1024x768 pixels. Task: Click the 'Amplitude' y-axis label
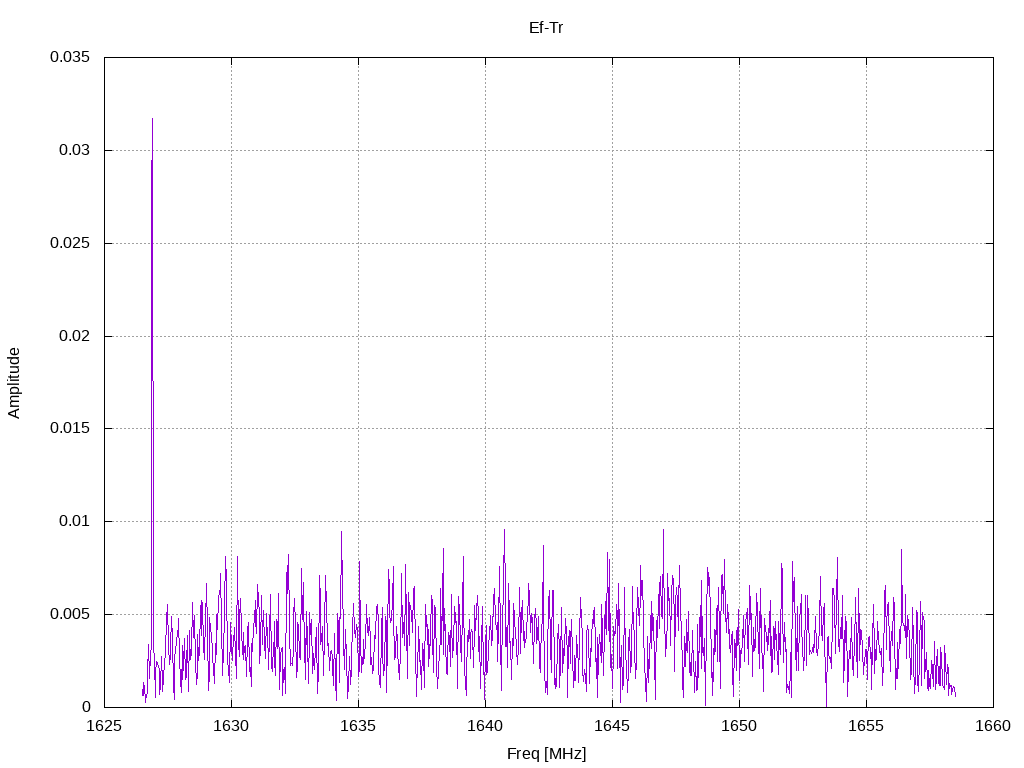(14, 383)
